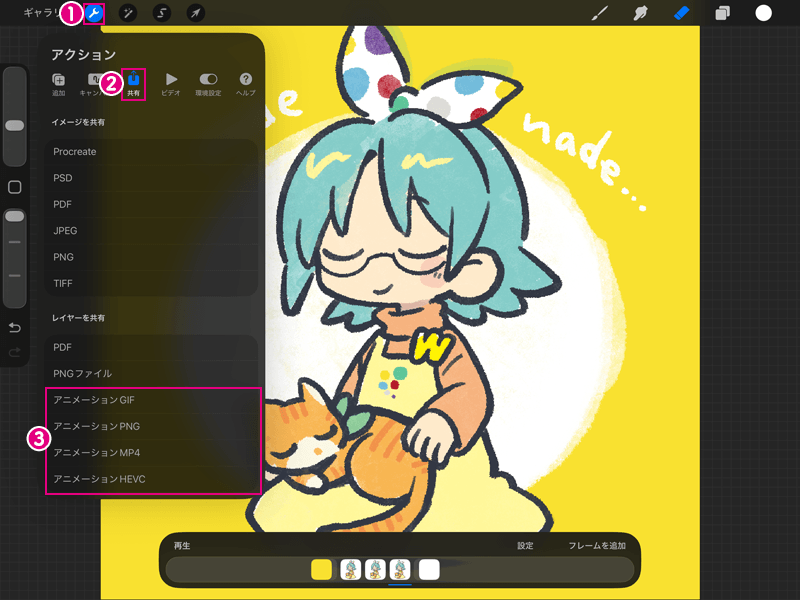Switch to the 共有 share tab

134,85
